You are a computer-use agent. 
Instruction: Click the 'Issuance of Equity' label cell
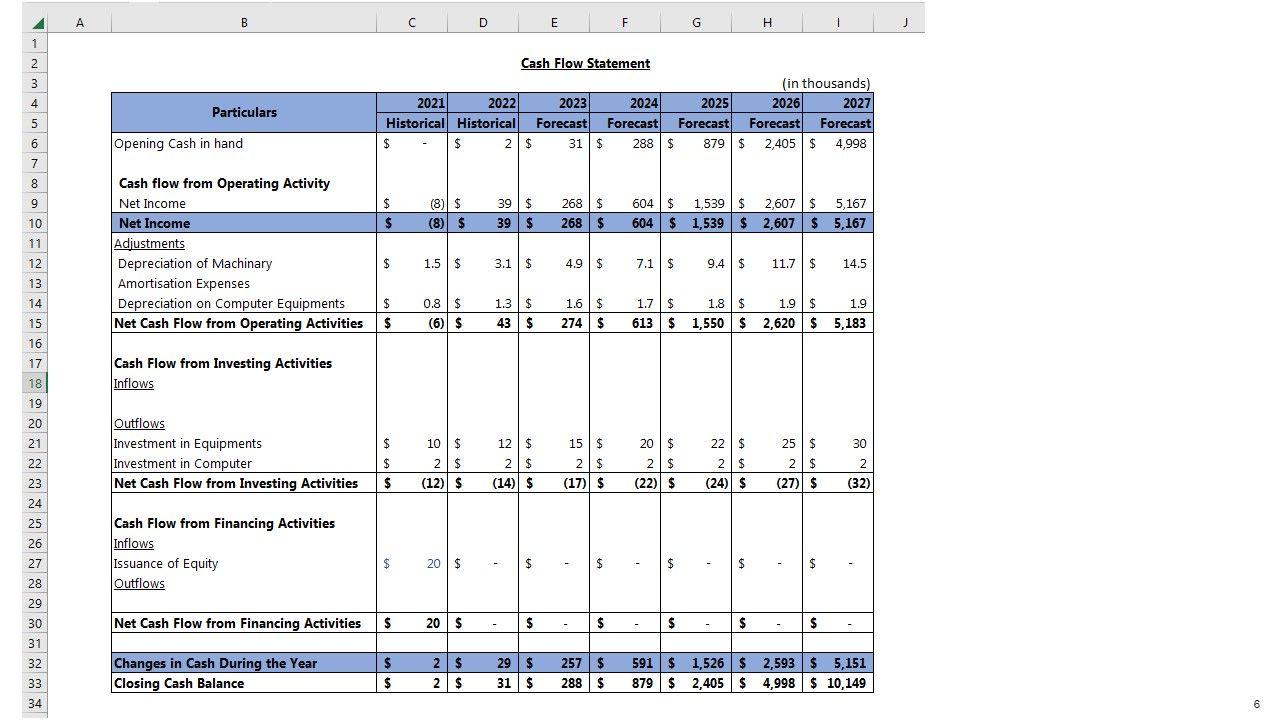(166, 563)
